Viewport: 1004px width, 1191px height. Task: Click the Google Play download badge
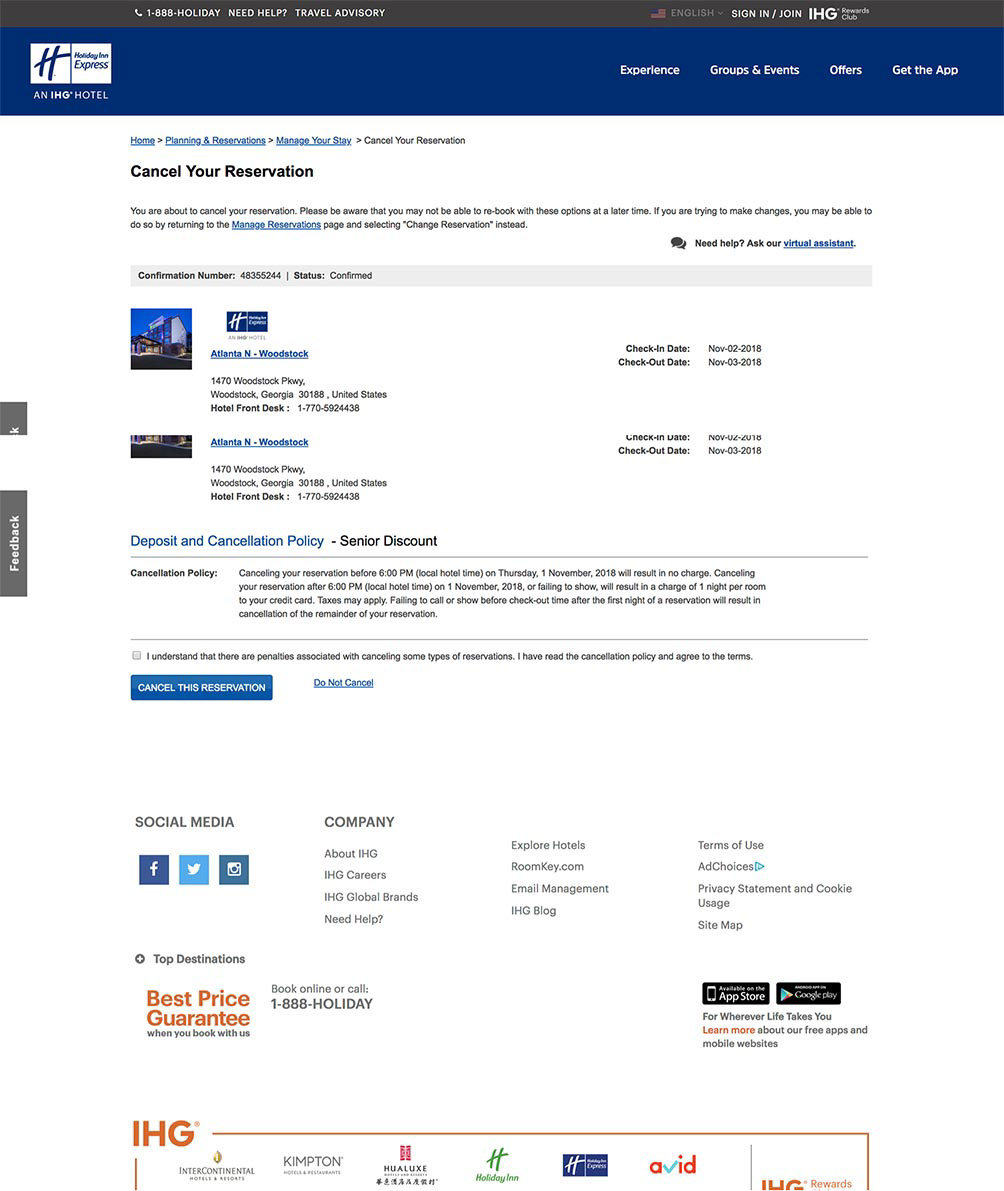coord(808,994)
